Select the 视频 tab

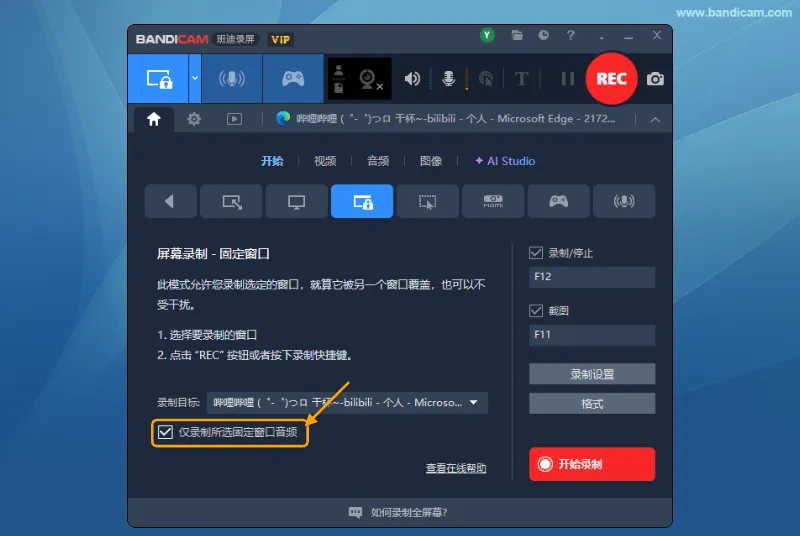(x=325, y=161)
